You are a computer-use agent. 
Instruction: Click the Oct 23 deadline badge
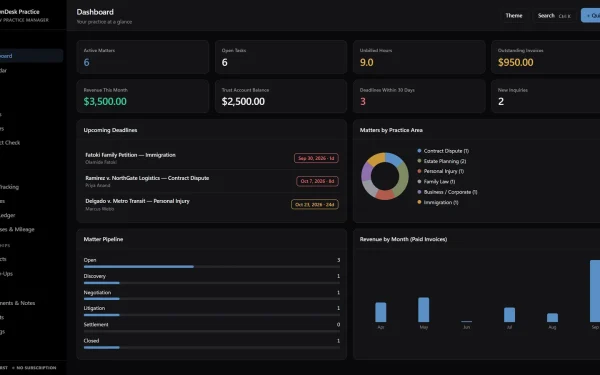click(315, 205)
